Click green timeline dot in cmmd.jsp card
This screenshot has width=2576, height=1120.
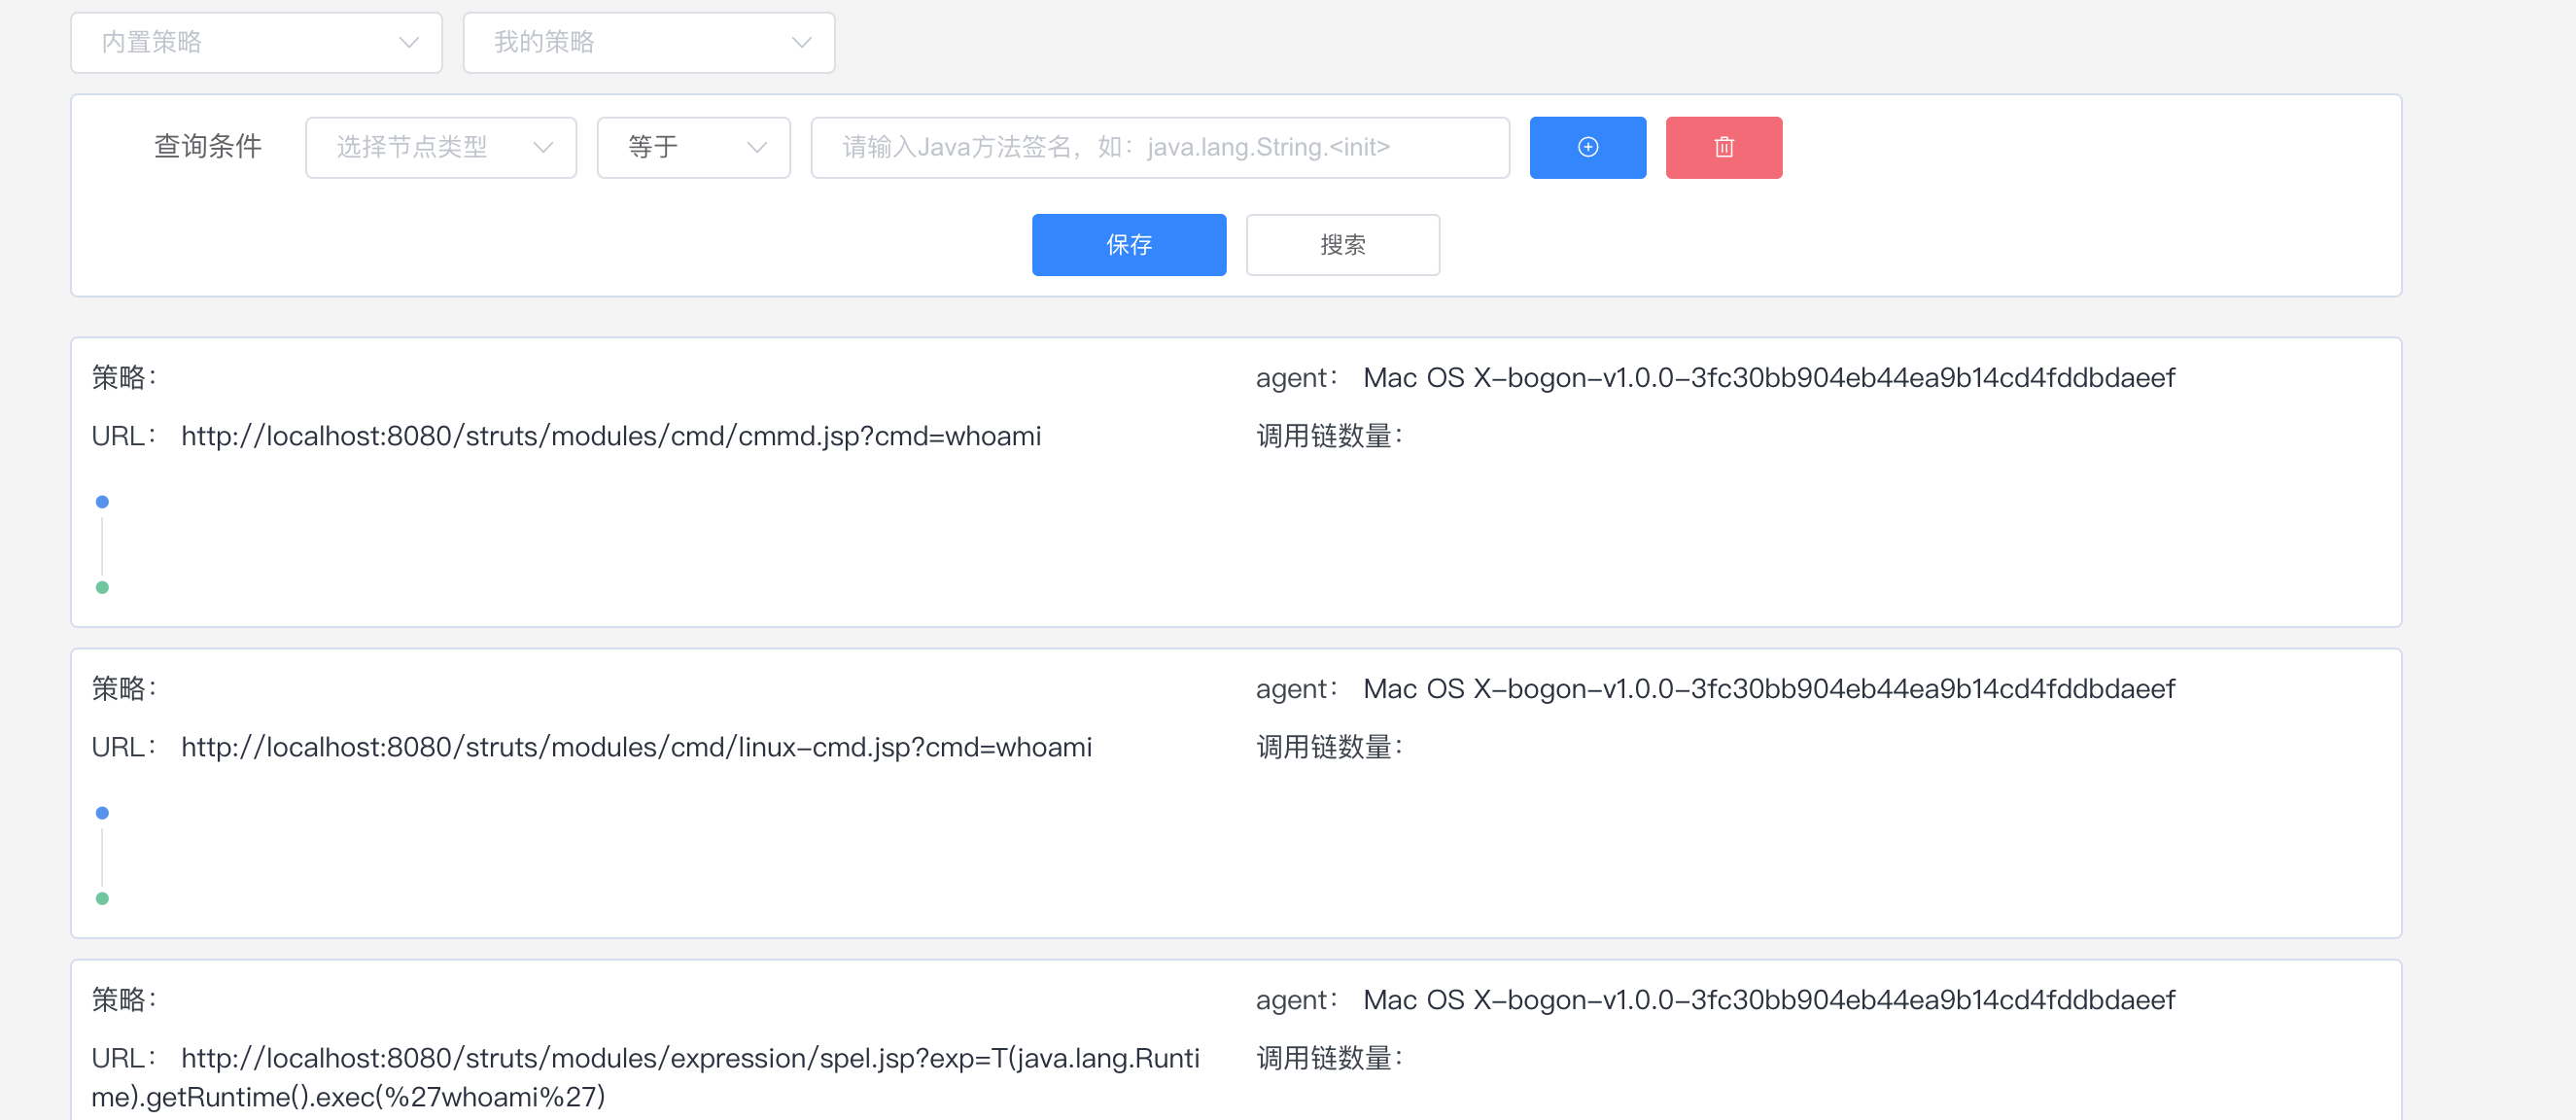(x=102, y=587)
